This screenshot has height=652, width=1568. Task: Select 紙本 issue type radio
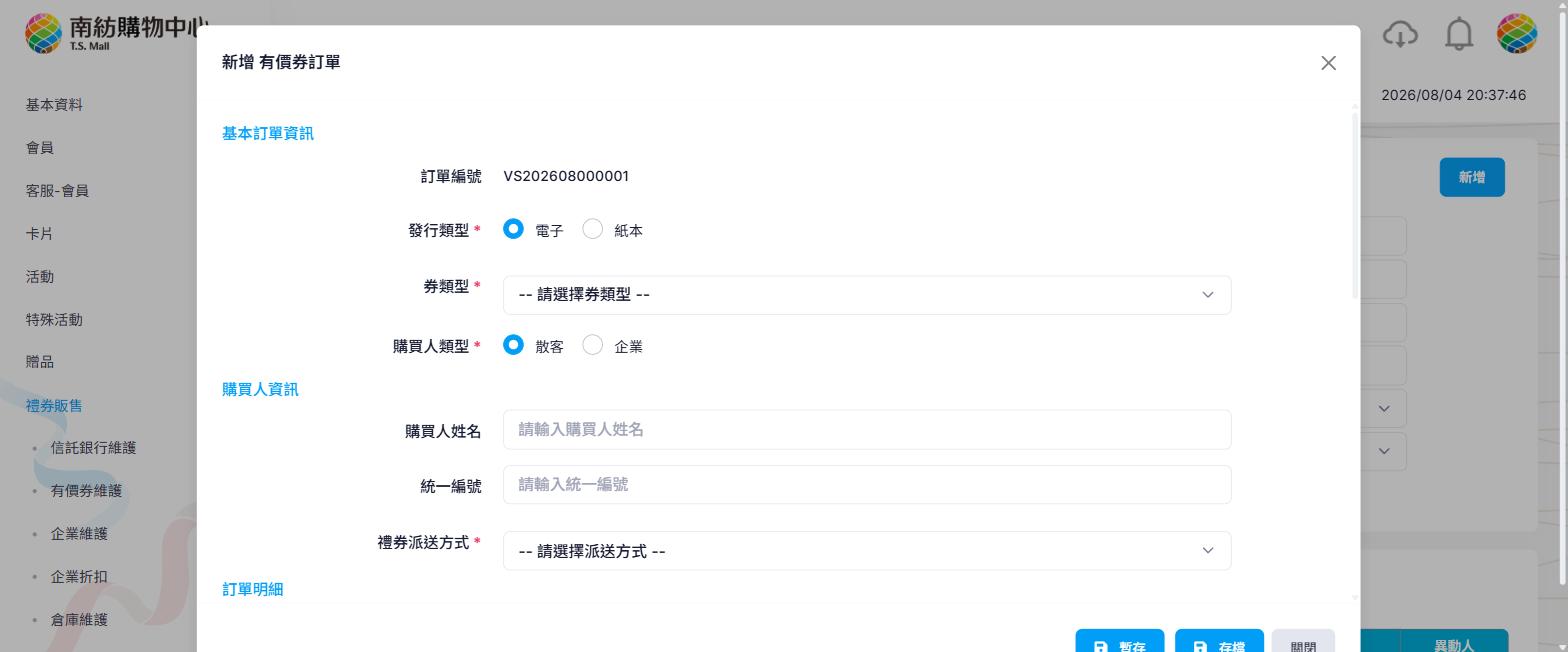[592, 229]
